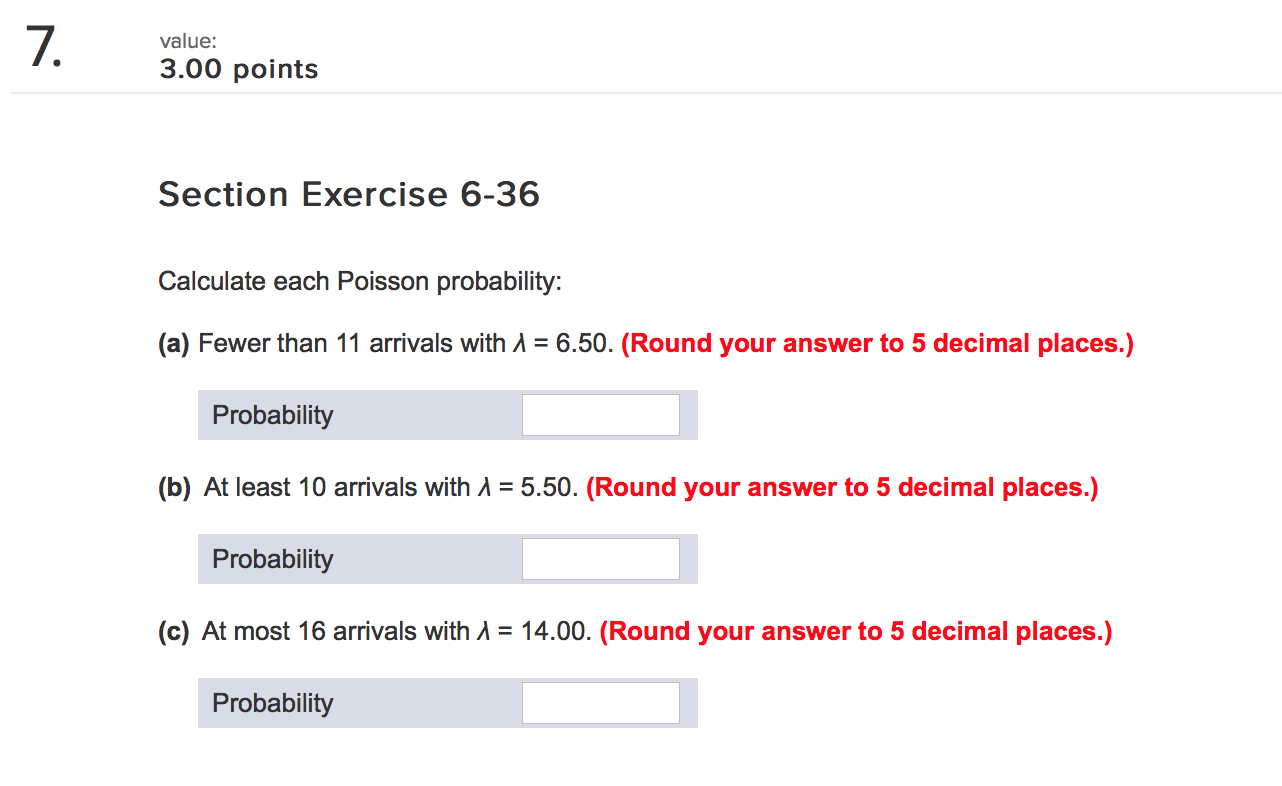Select the (c) question marker
1282x786 pixels.
(x=174, y=631)
